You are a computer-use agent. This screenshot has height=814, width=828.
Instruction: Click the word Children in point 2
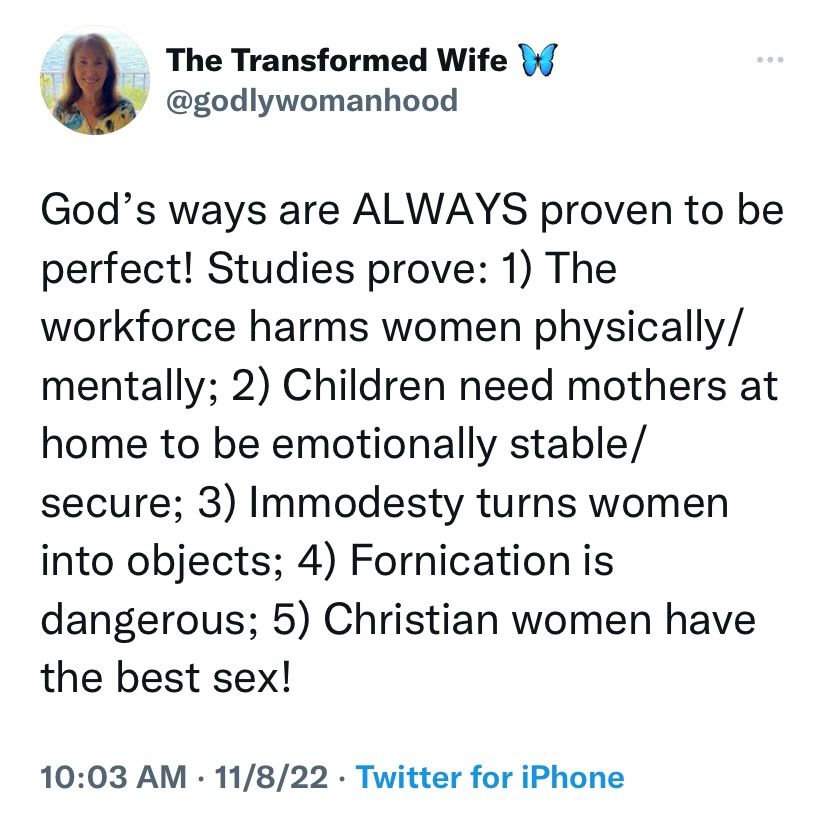point(364,385)
